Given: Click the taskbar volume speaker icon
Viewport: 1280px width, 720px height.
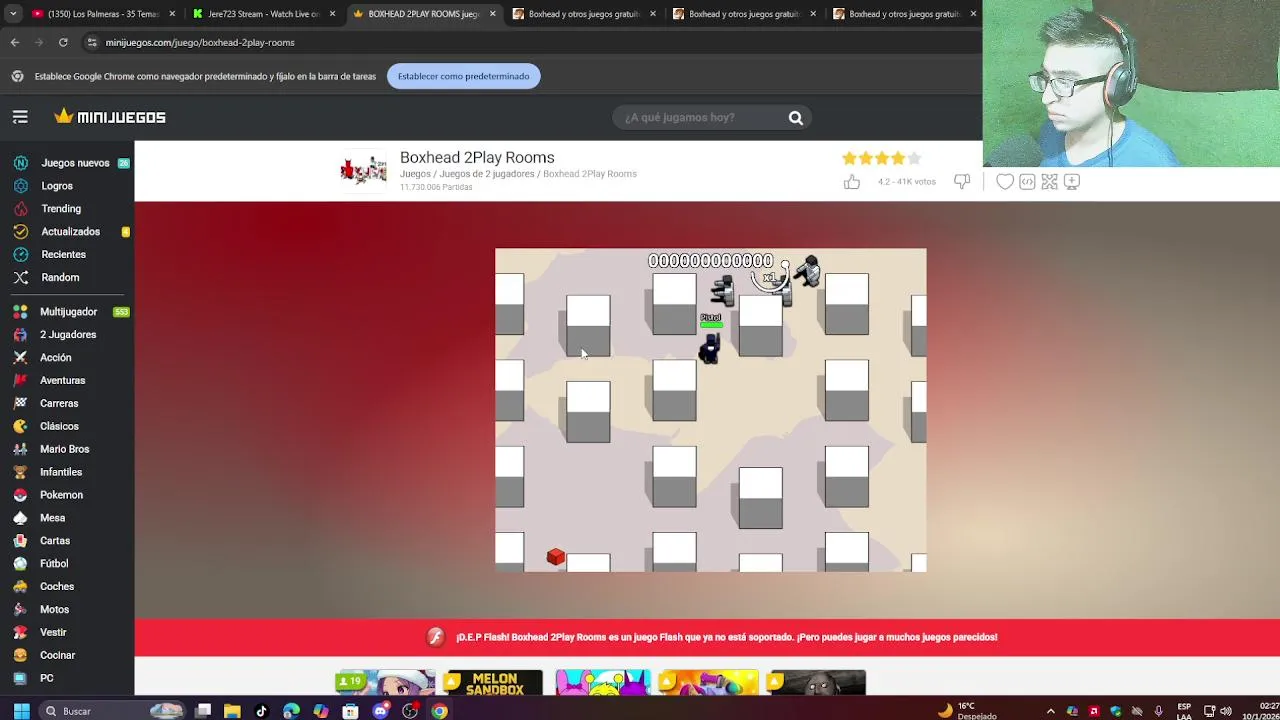Looking at the screenshot, I should pos(1226,711).
